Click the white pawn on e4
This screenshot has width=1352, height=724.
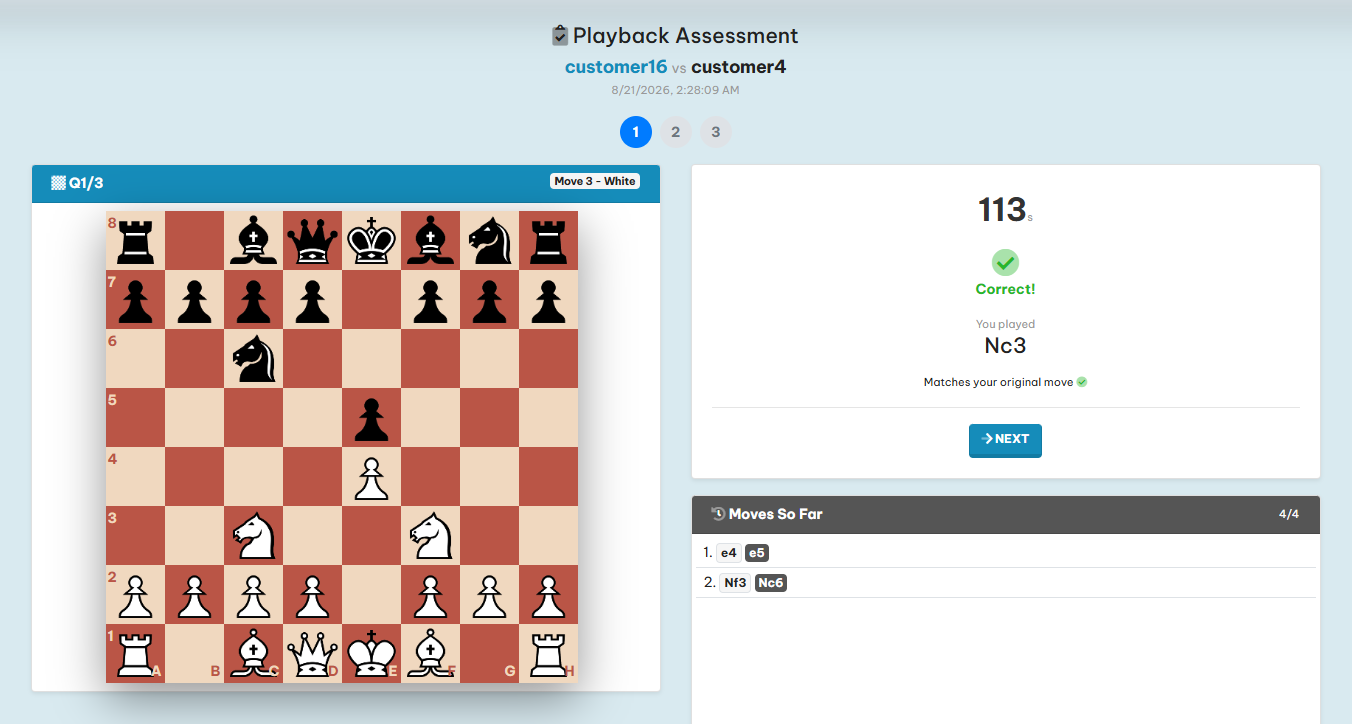(371, 476)
